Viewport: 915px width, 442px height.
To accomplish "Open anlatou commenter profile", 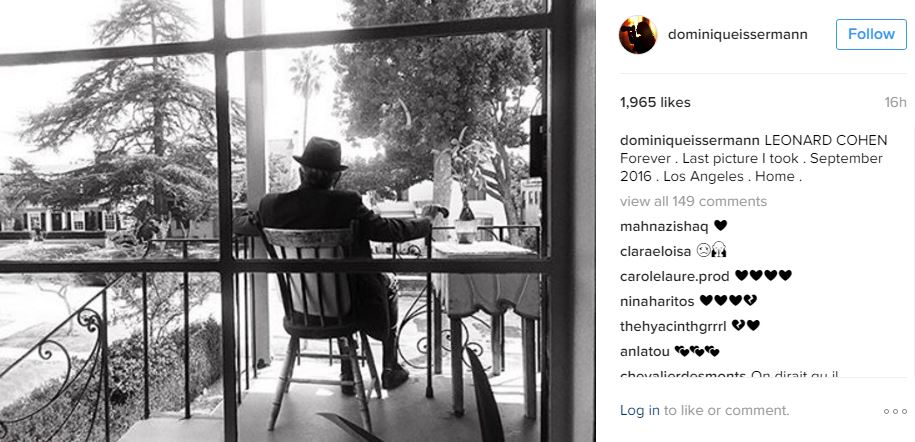I will [x=644, y=351].
